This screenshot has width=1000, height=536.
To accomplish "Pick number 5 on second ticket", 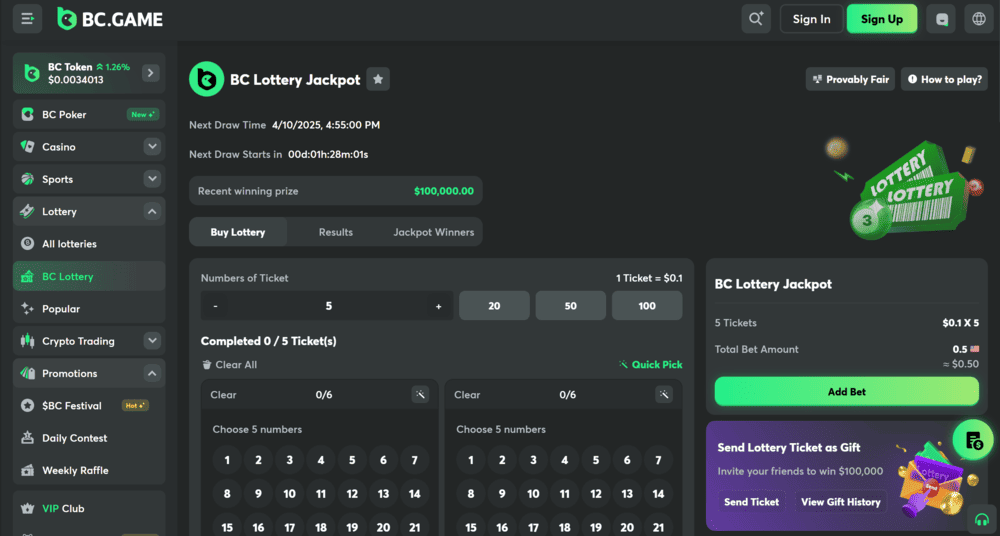I will [x=596, y=460].
